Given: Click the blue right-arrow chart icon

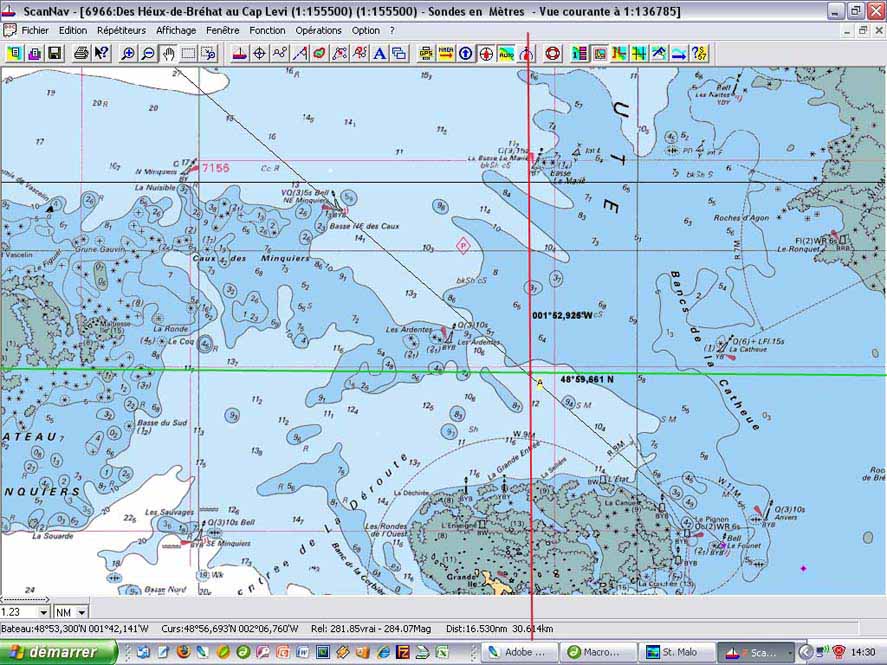Looking at the screenshot, I should point(679,54).
